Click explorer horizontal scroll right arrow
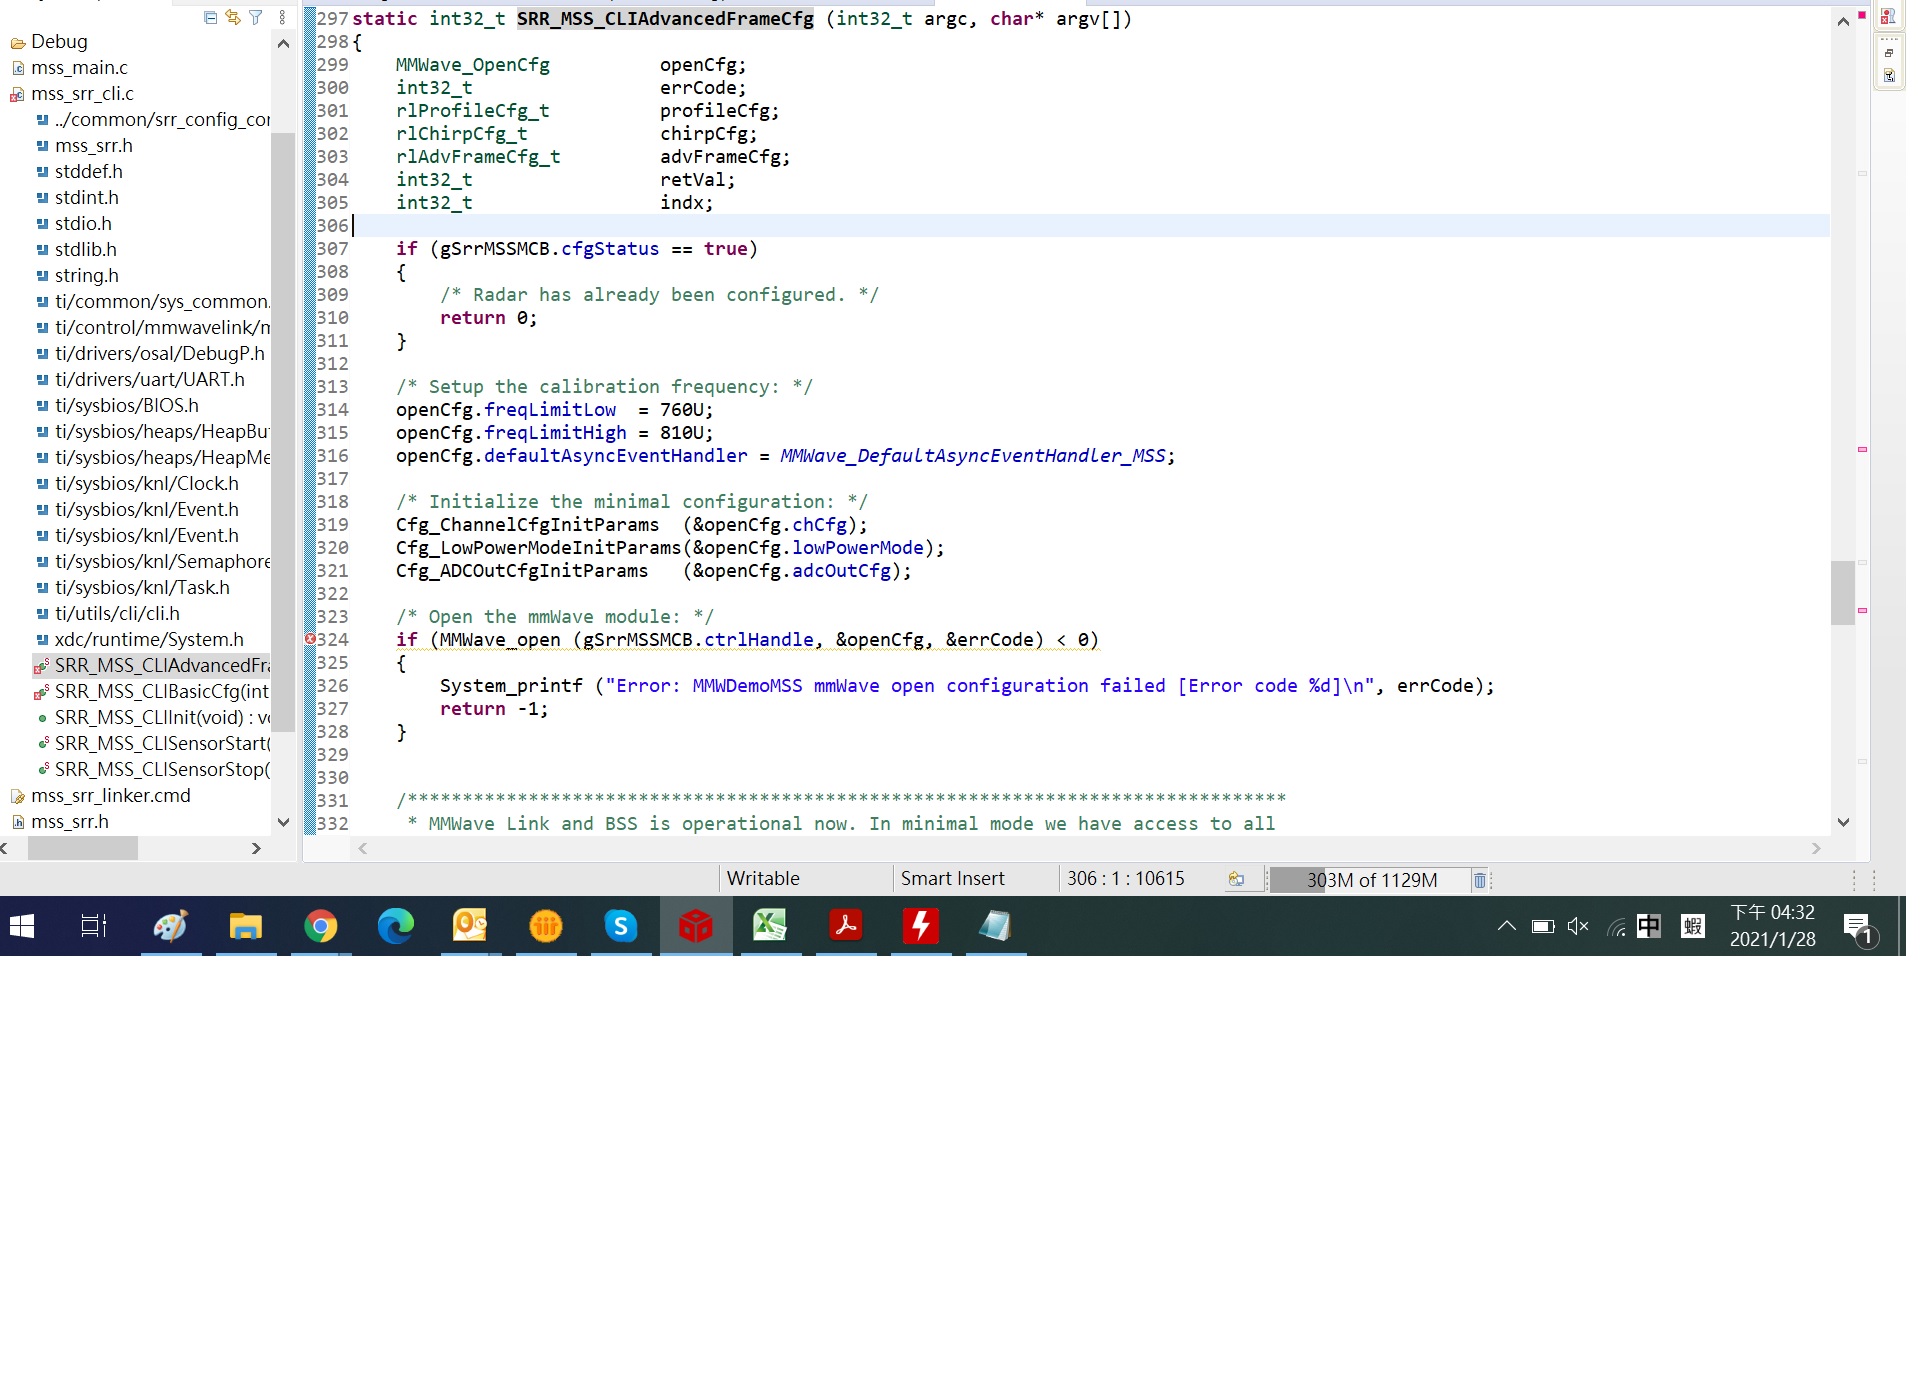Image resolution: width=1920 pixels, height=1392 pixels. tap(256, 849)
